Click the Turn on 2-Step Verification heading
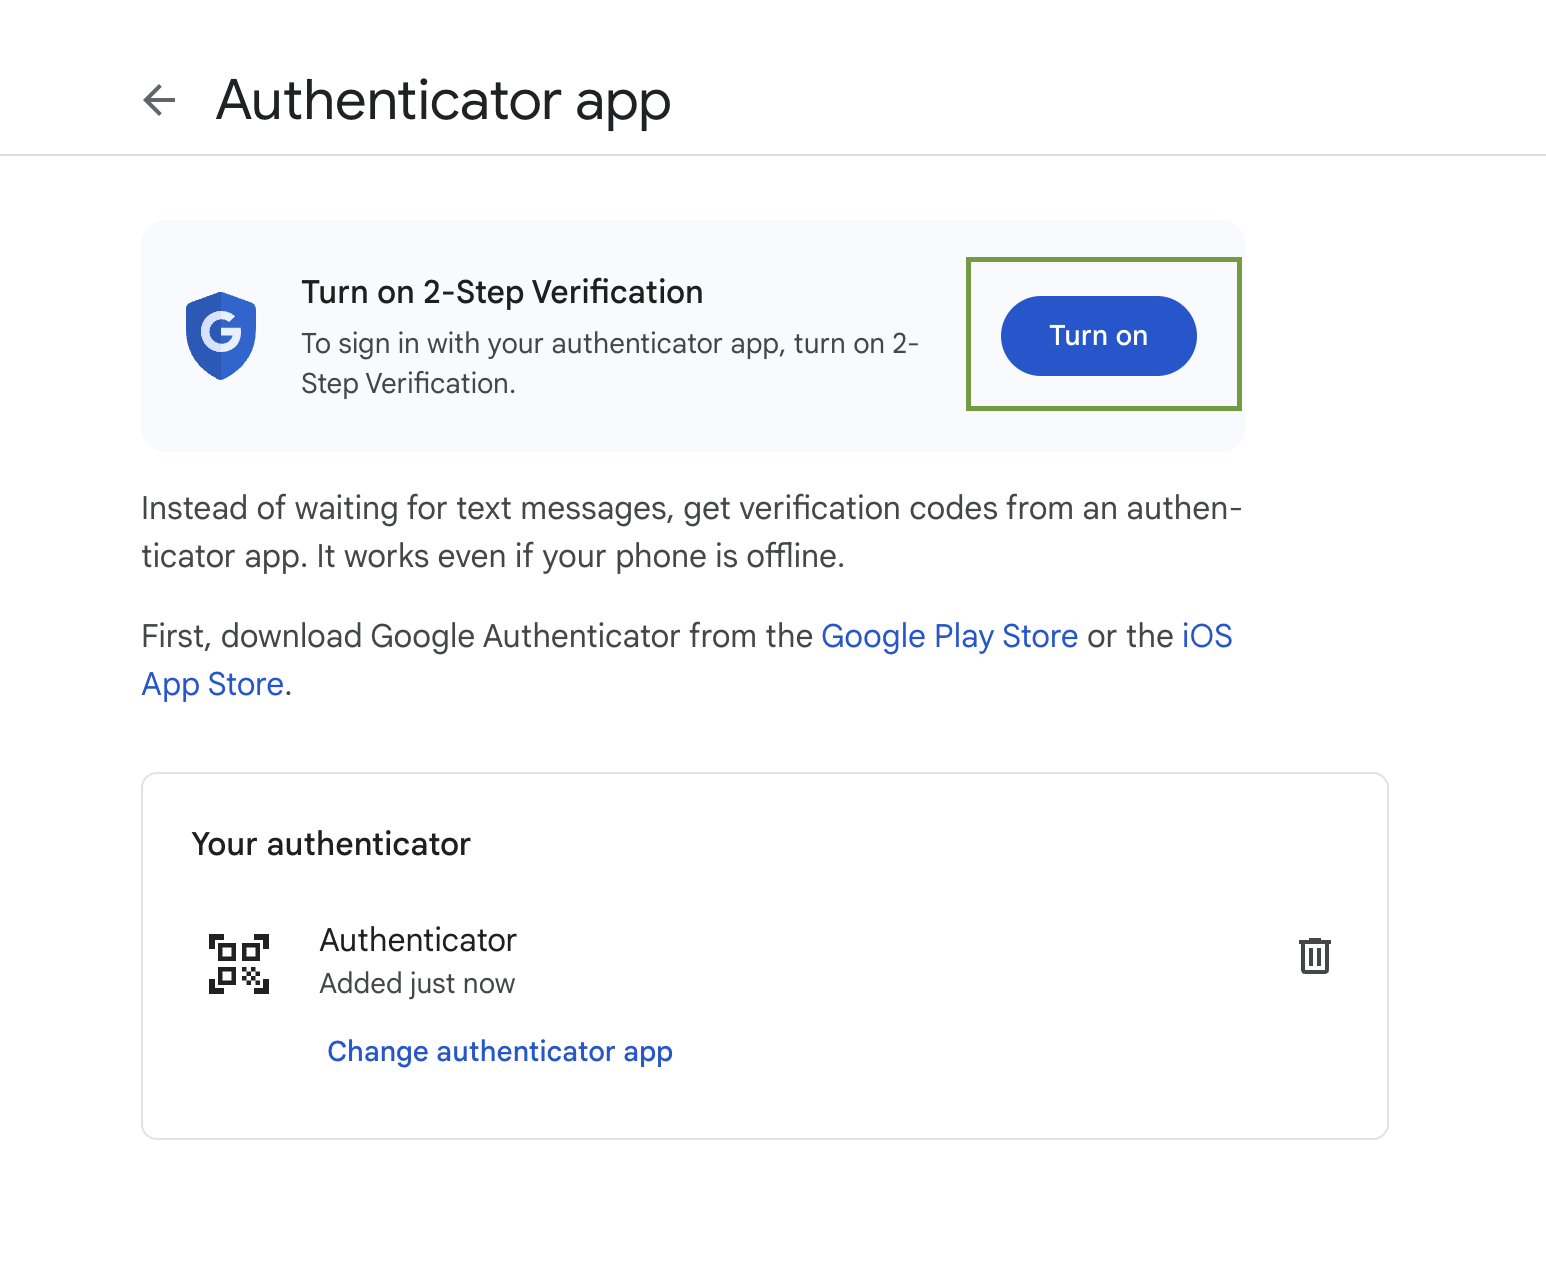The height and width of the screenshot is (1276, 1546). point(502,292)
